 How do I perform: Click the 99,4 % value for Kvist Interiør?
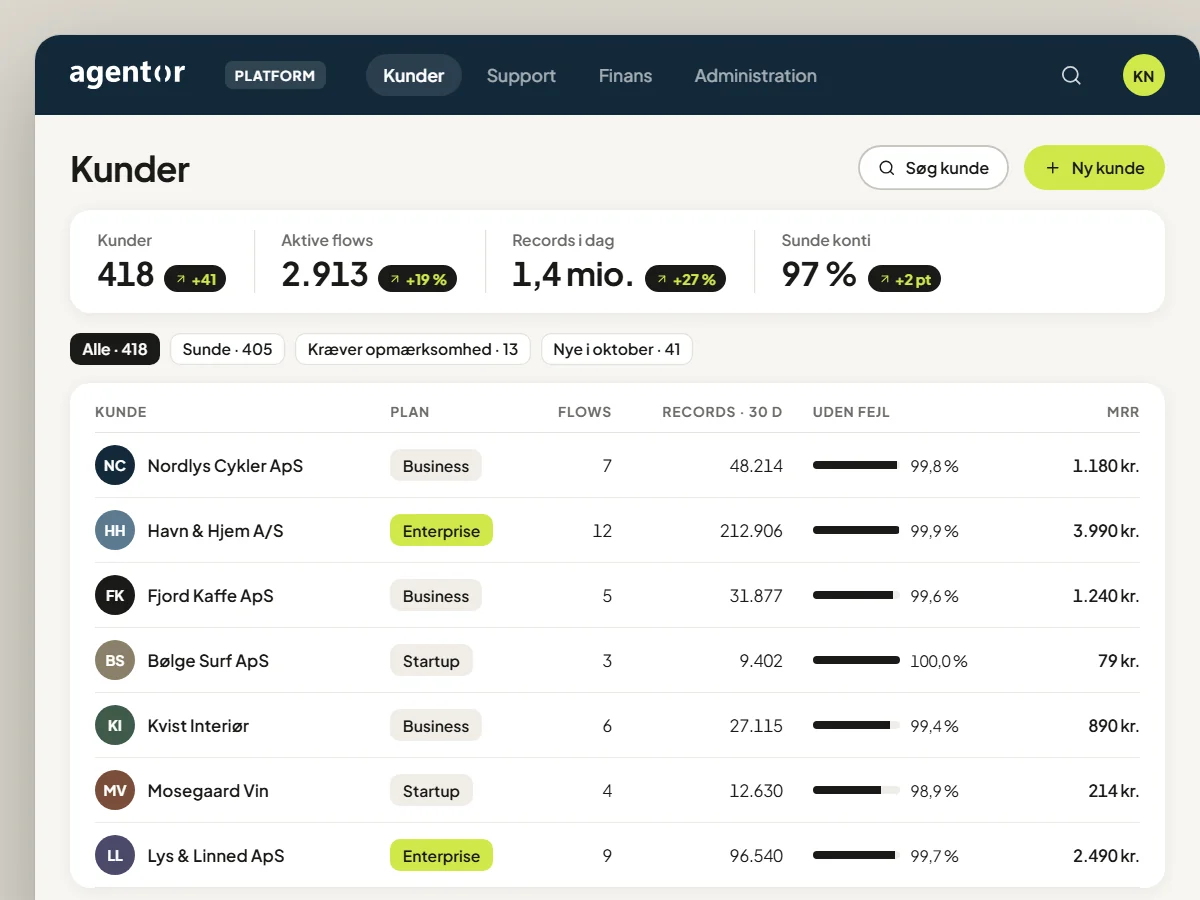[x=934, y=726]
